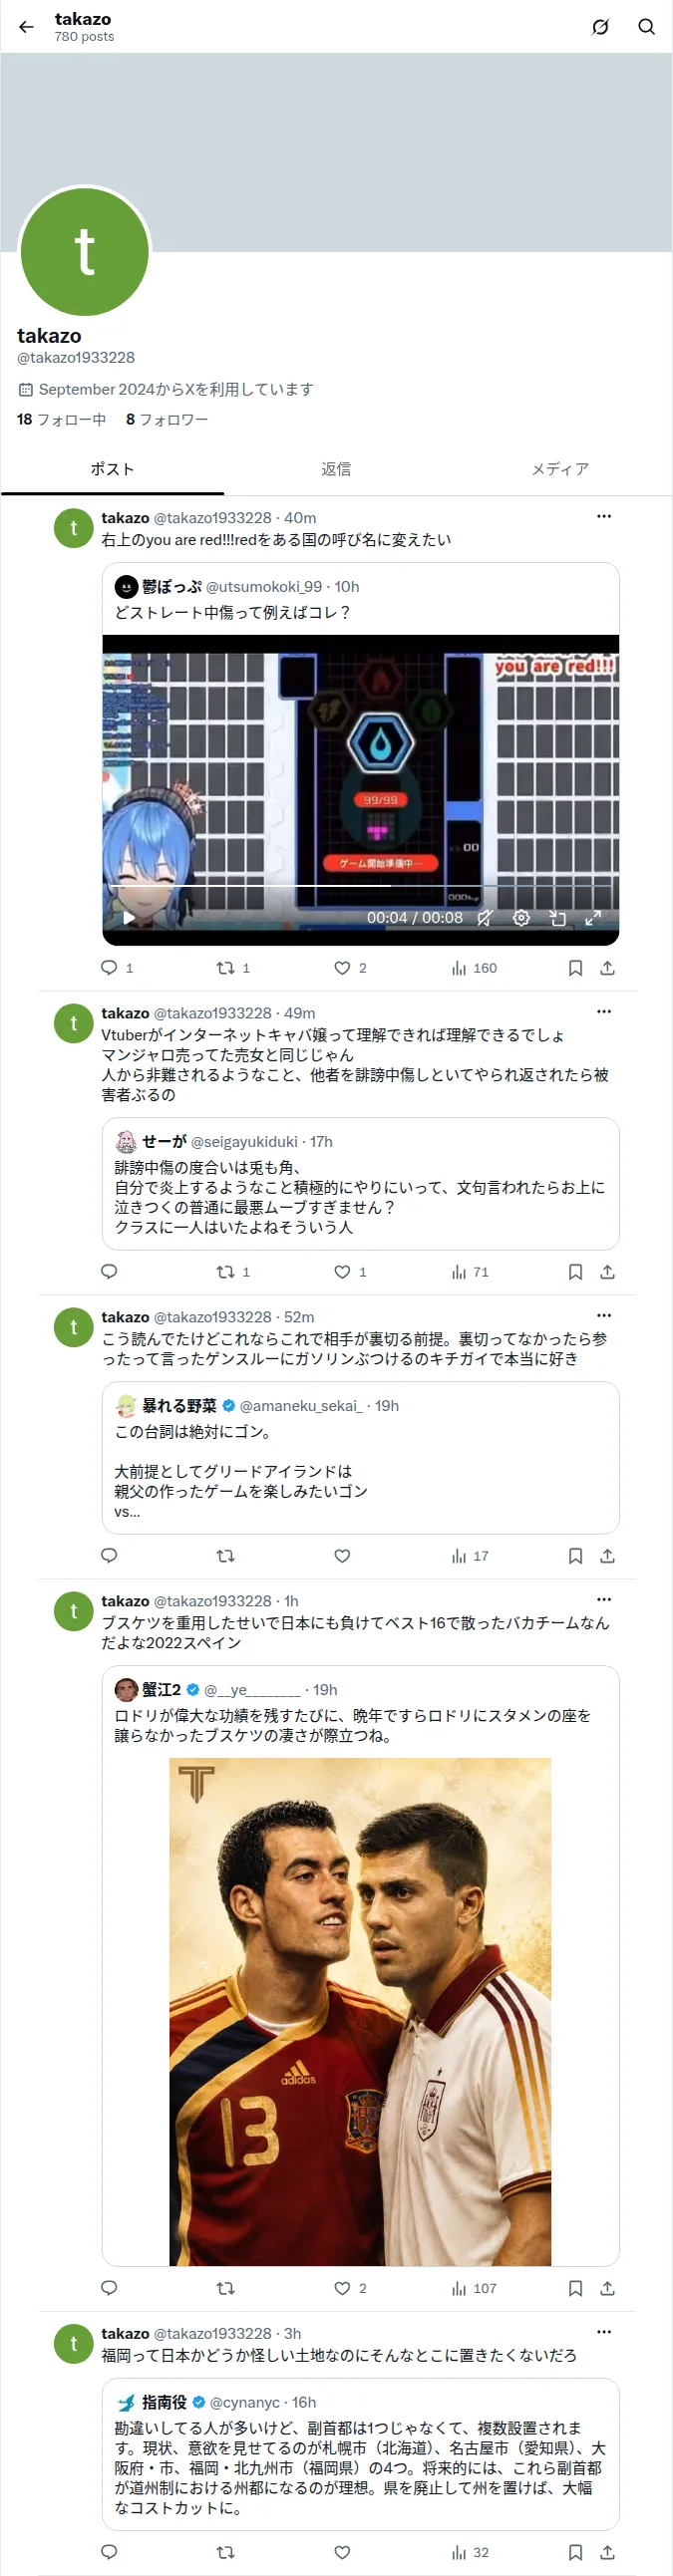Switch to the 返信 tab

click(336, 469)
